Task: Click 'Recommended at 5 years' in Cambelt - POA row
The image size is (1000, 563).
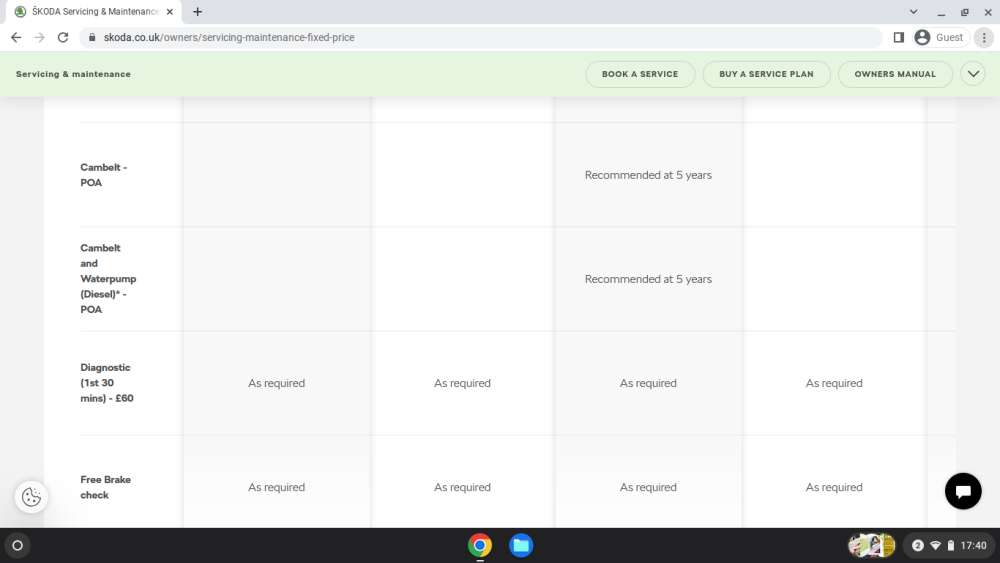Action: coord(648,175)
